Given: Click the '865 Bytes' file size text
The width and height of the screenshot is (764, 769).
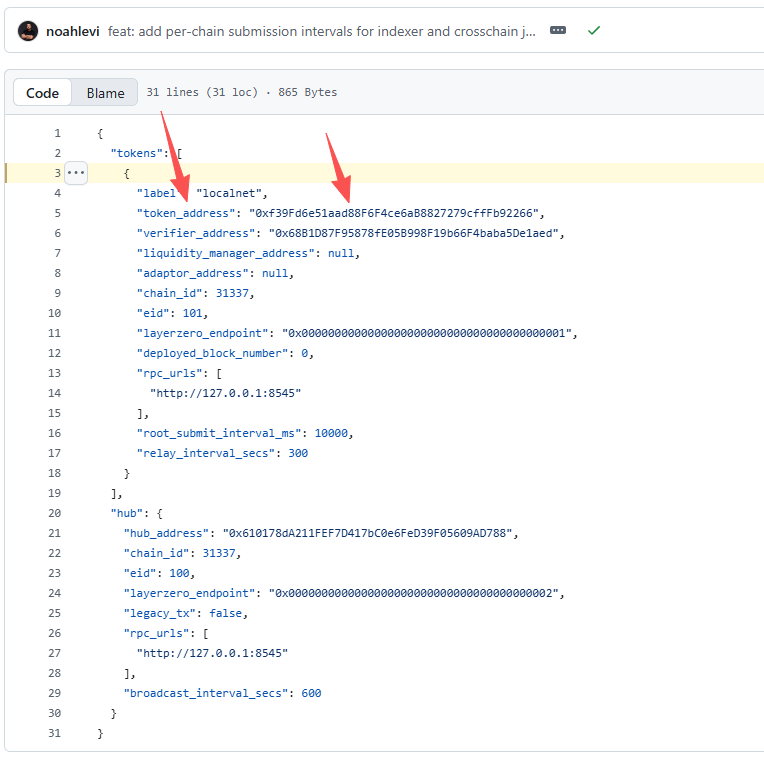Looking at the screenshot, I should [x=307, y=92].
